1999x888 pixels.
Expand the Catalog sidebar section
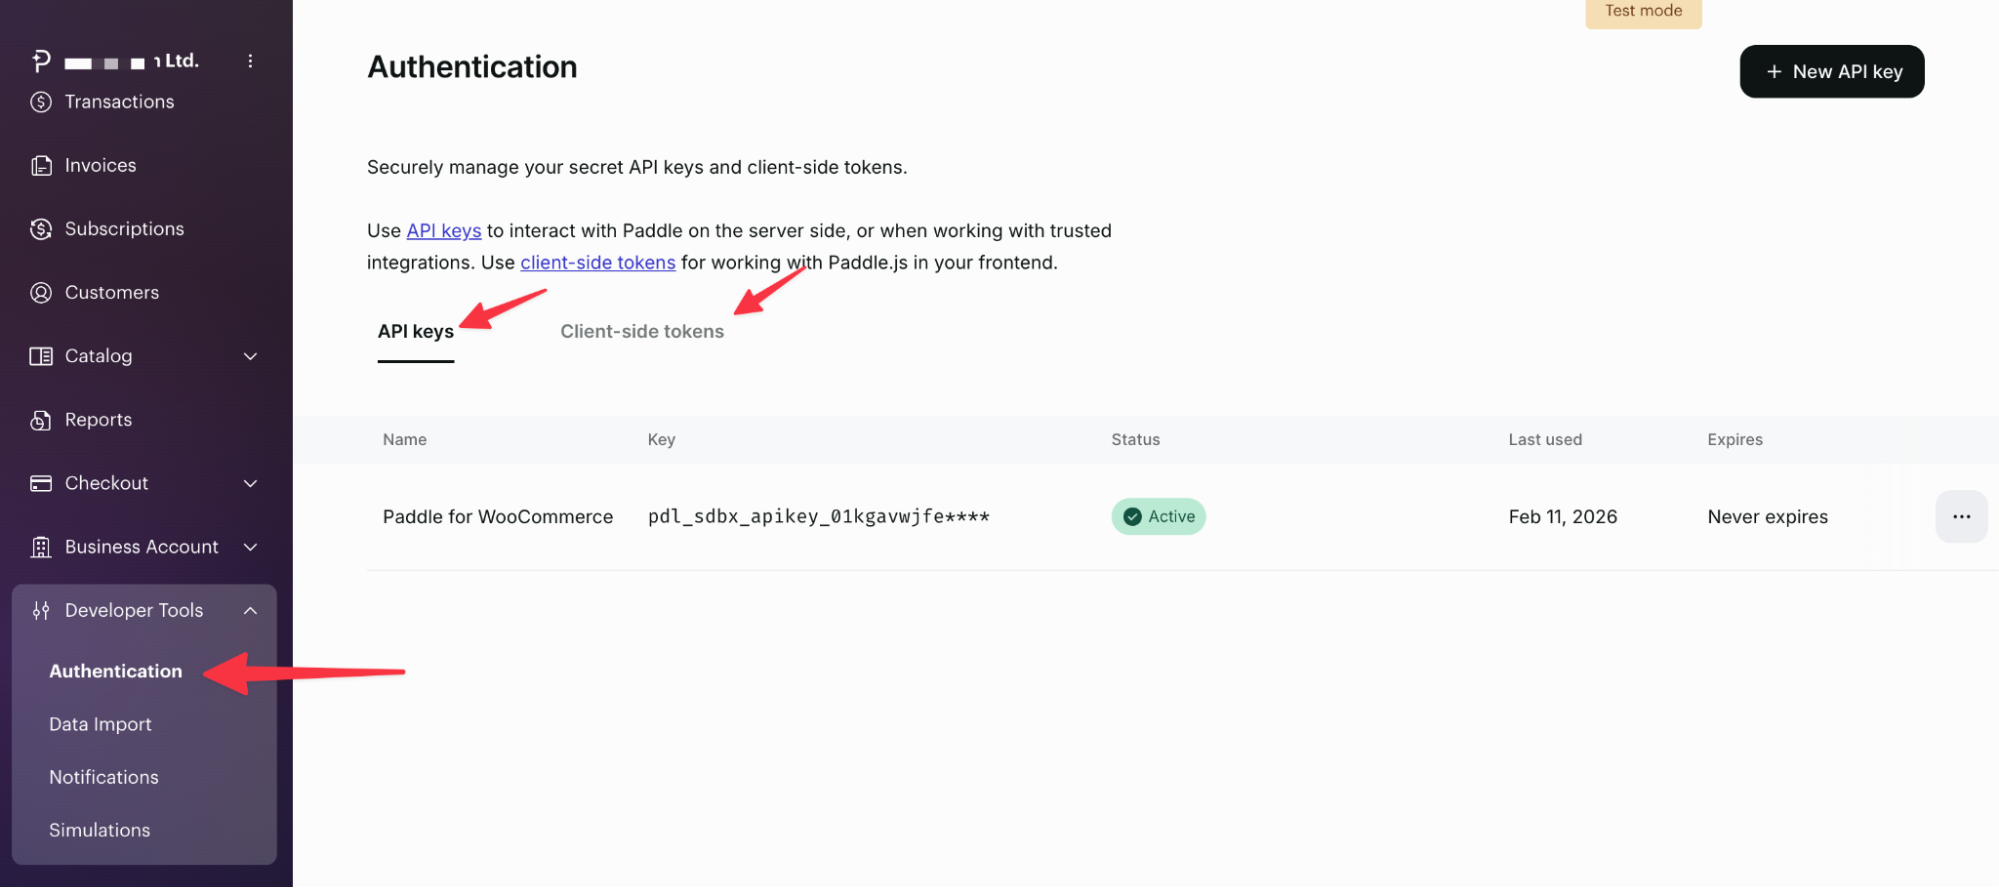tap(250, 356)
